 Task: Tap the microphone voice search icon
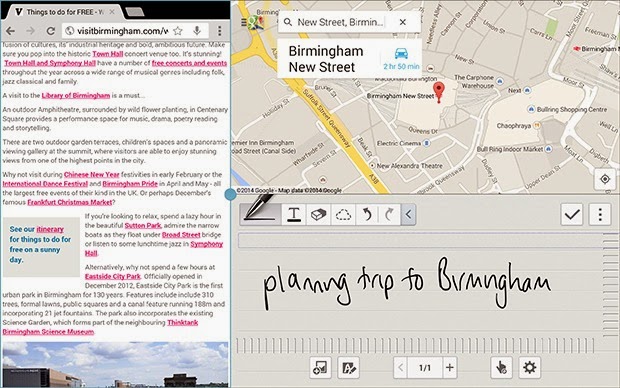pyautogui.click(x=197, y=30)
